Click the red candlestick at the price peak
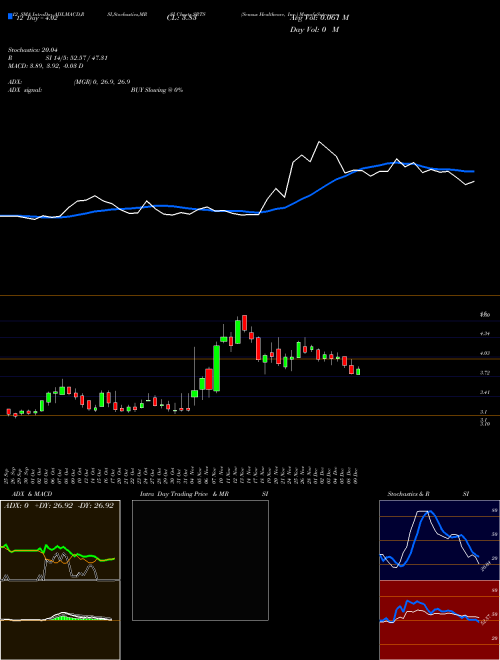The height and width of the screenshot is (660, 500). (x=244, y=322)
